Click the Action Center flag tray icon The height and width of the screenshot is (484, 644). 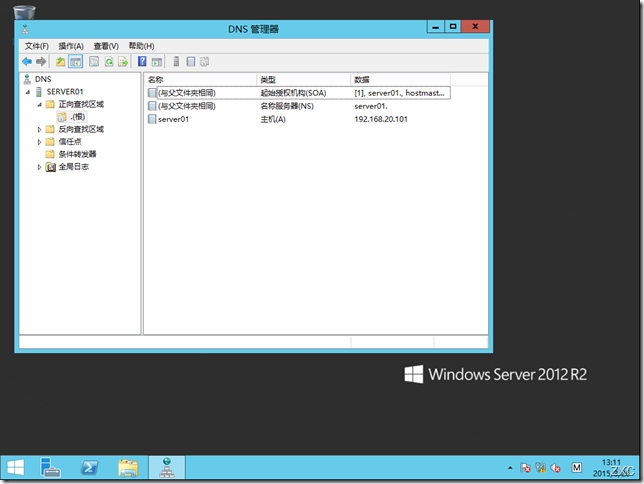point(525,468)
